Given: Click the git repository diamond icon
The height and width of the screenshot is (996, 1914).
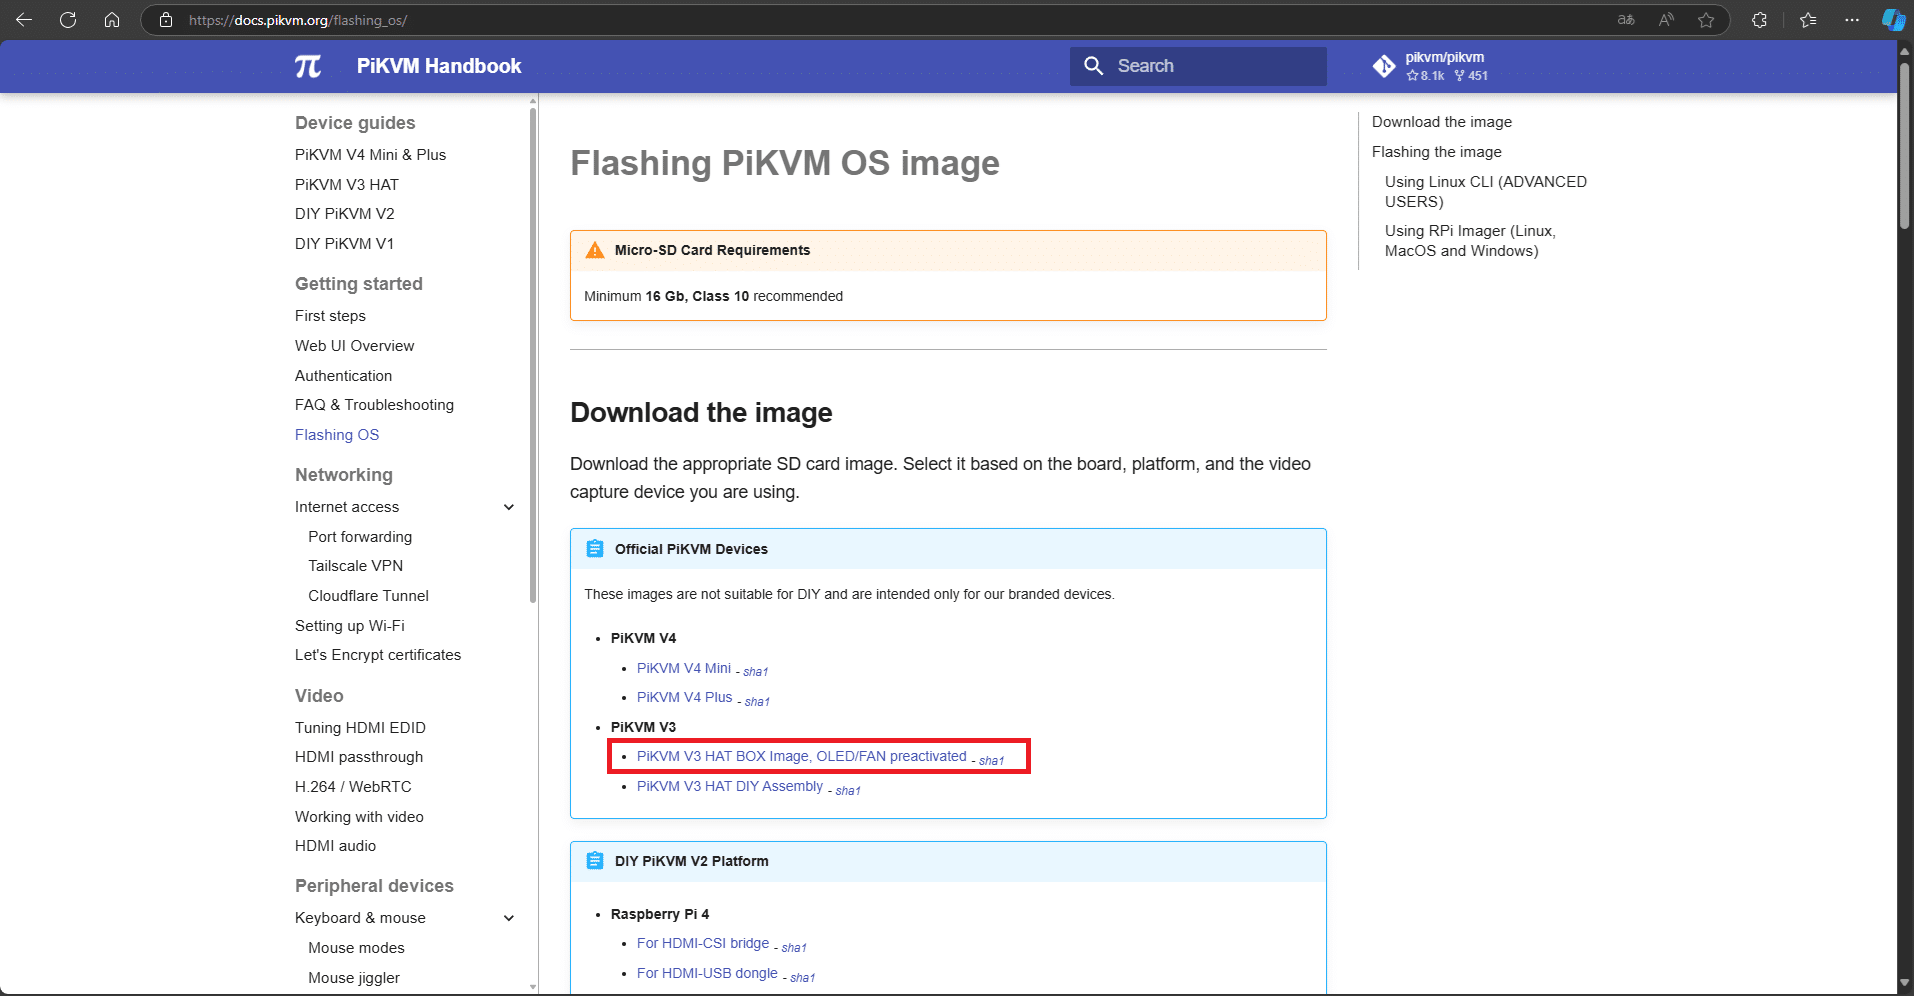Looking at the screenshot, I should click(x=1384, y=66).
